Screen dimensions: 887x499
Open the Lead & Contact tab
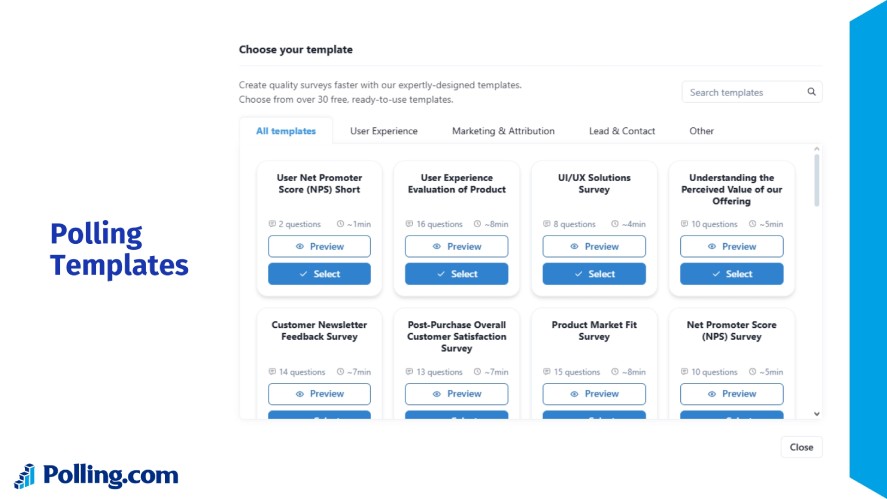click(x=622, y=131)
